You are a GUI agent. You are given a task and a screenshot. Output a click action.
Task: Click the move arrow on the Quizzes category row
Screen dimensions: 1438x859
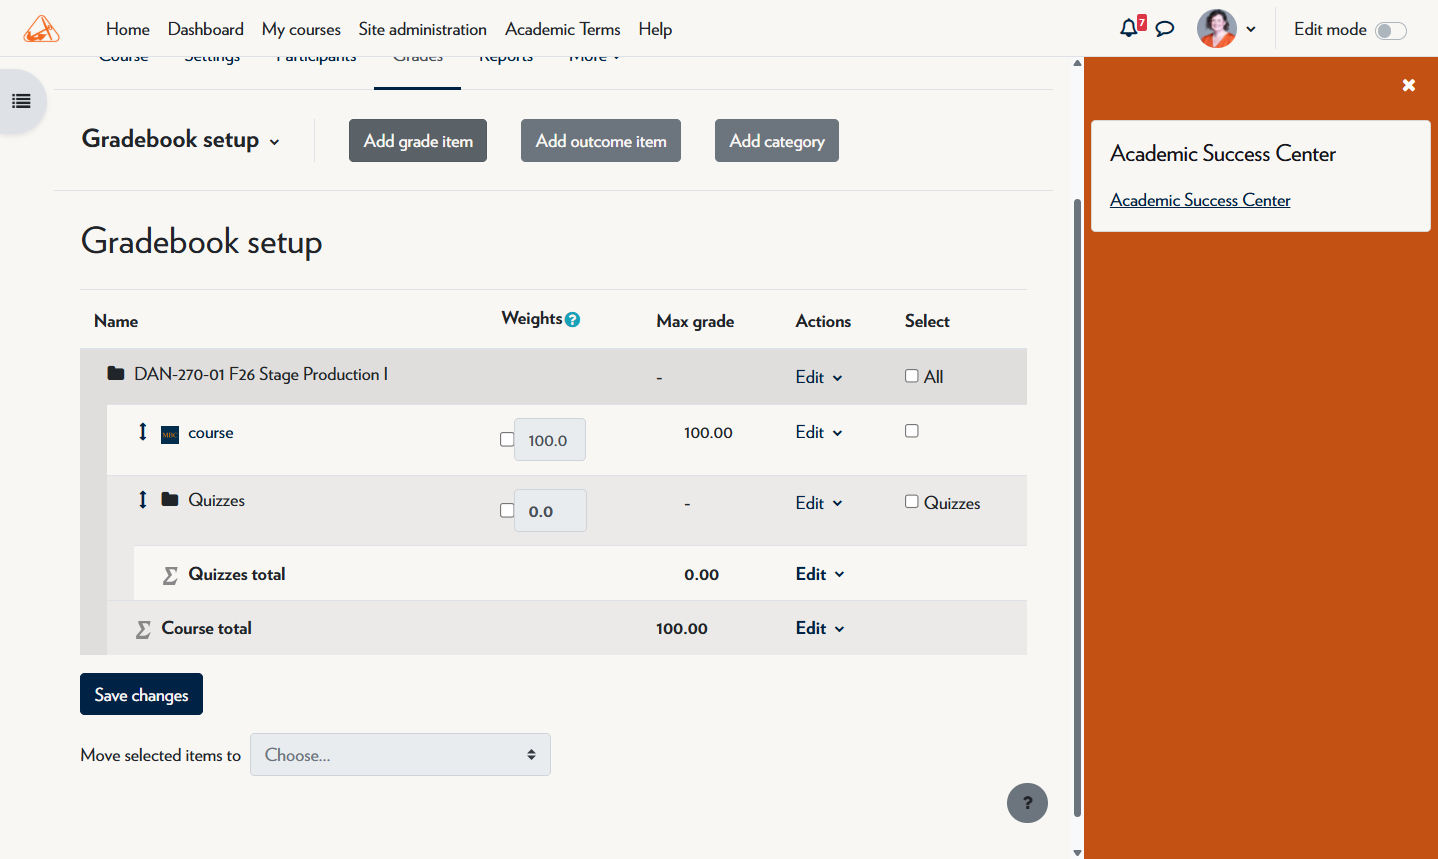(143, 499)
